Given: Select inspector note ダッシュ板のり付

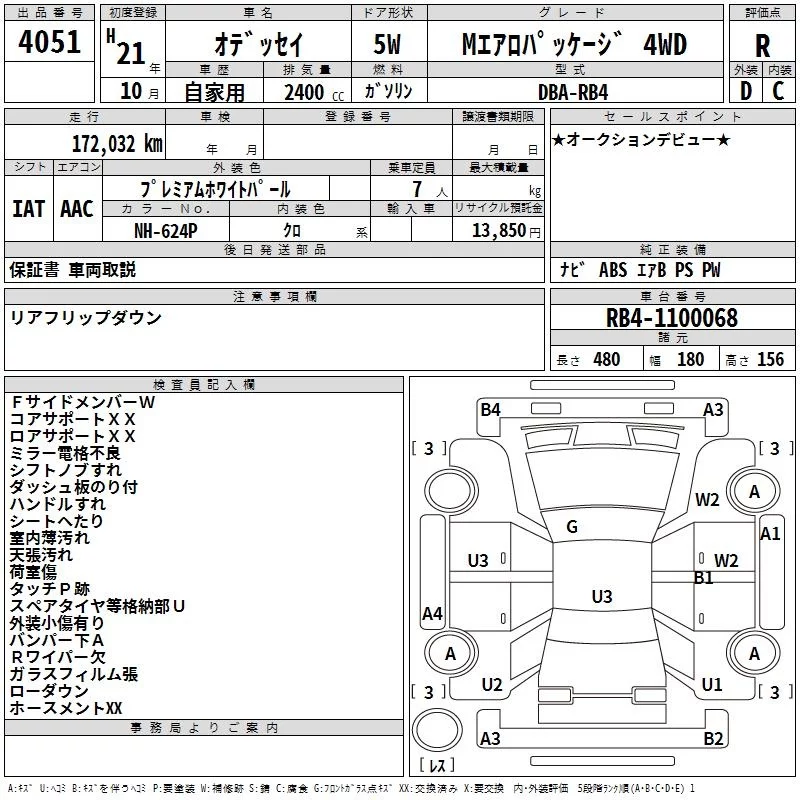Looking at the screenshot, I should pos(73,487).
